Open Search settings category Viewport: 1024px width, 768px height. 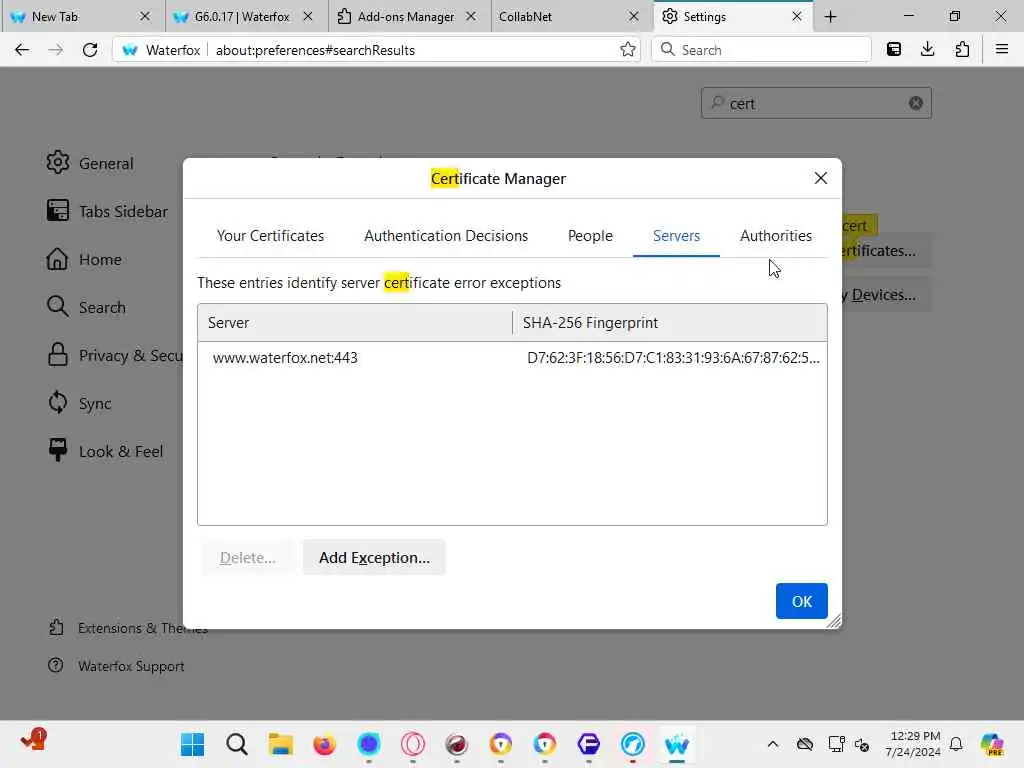(x=86, y=308)
